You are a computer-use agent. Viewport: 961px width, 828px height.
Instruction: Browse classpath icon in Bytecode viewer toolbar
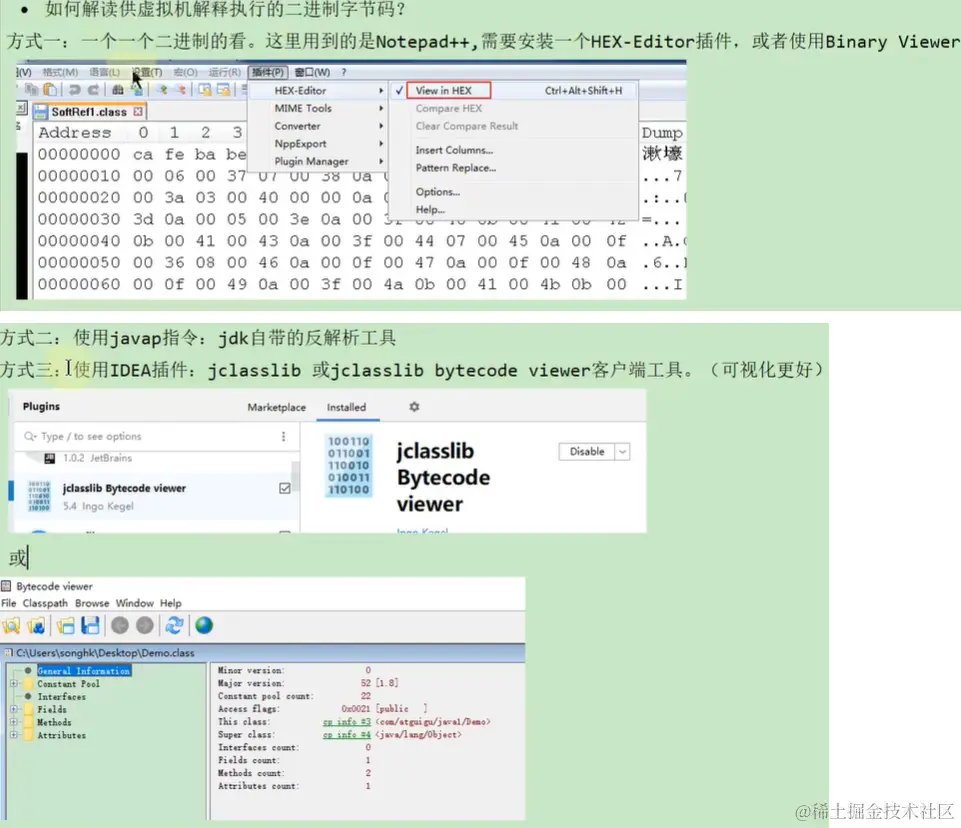point(36,625)
